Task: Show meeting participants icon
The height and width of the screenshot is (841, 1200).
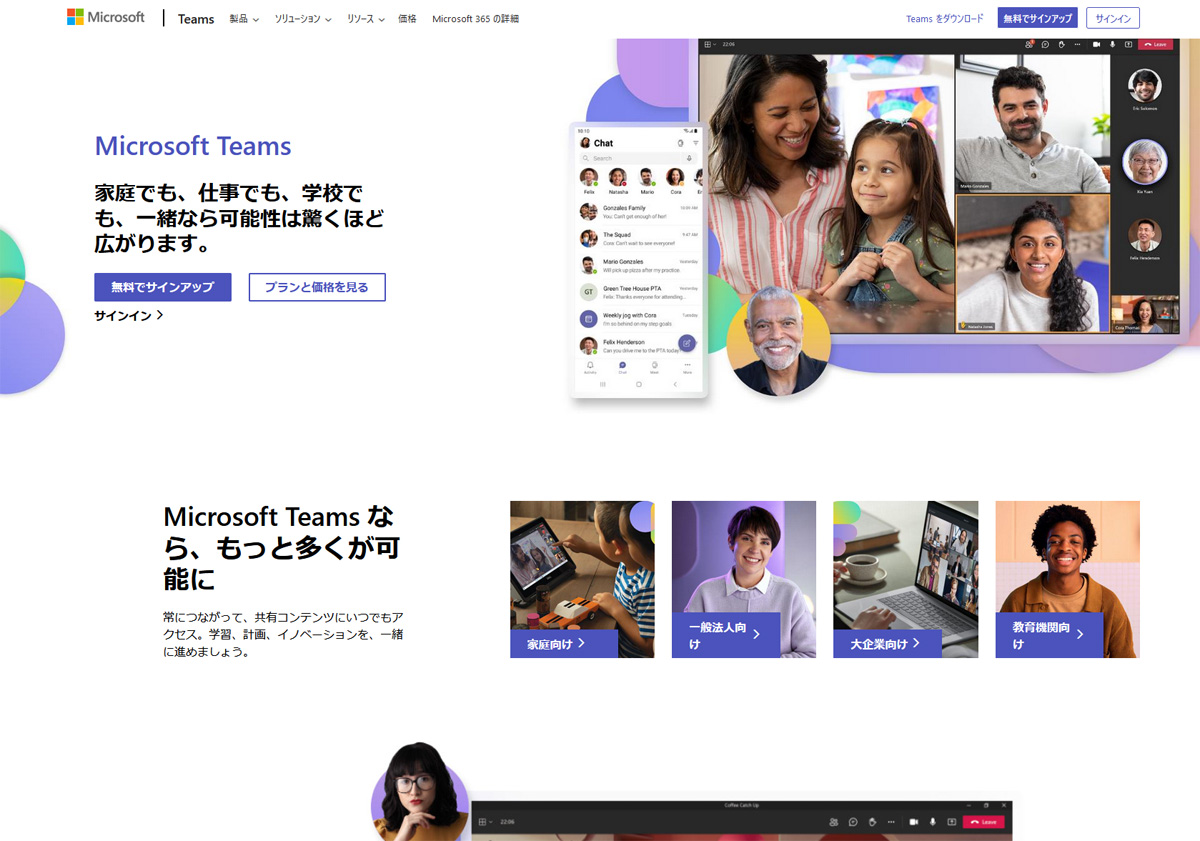Action: [1028, 44]
